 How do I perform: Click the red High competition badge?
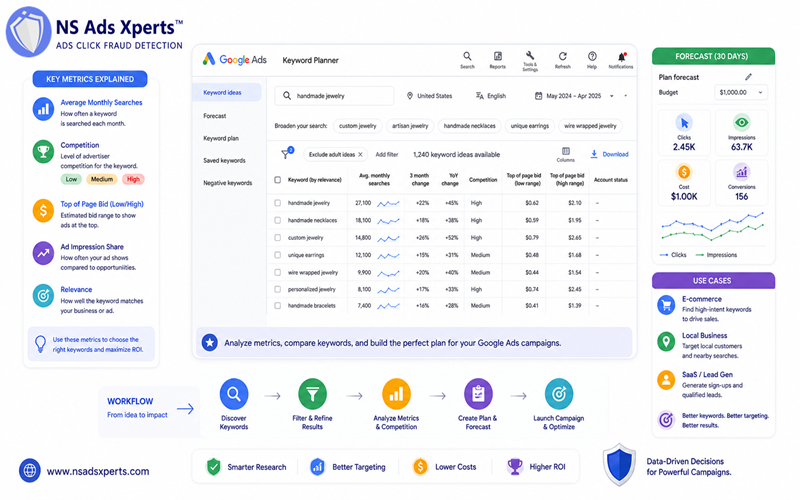pos(133,180)
